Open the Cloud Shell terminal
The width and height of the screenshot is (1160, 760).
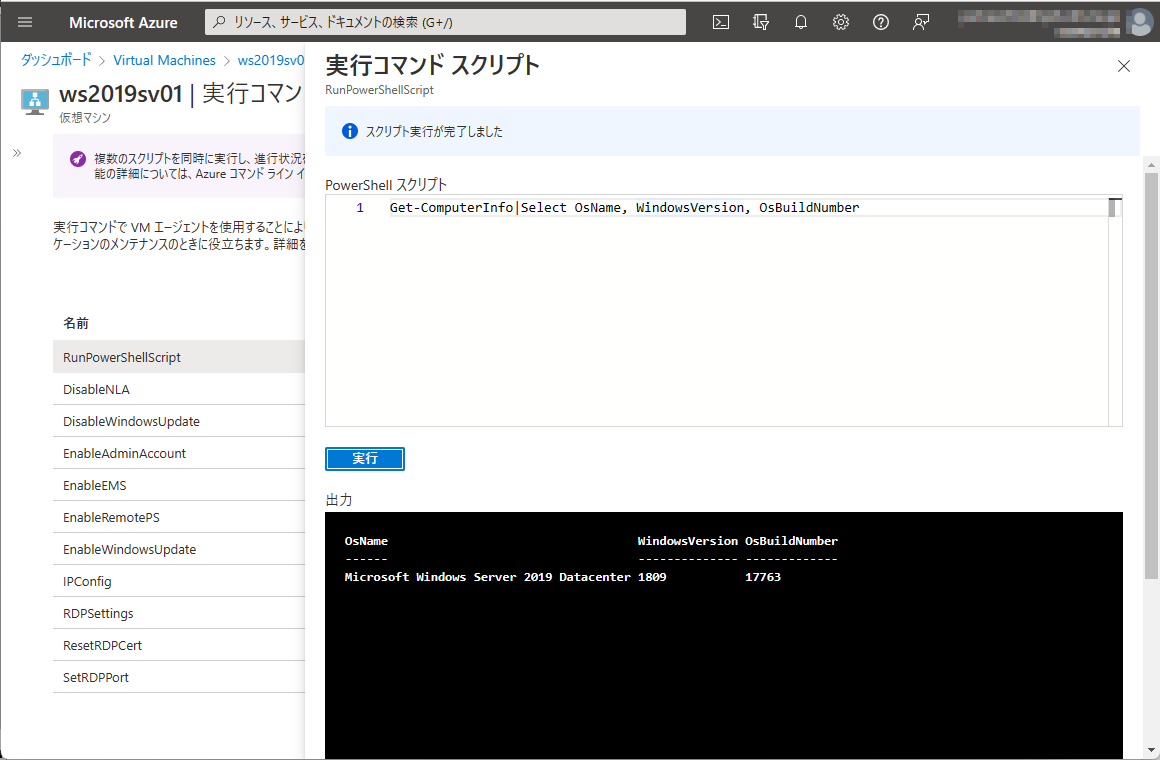pos(720,21)
